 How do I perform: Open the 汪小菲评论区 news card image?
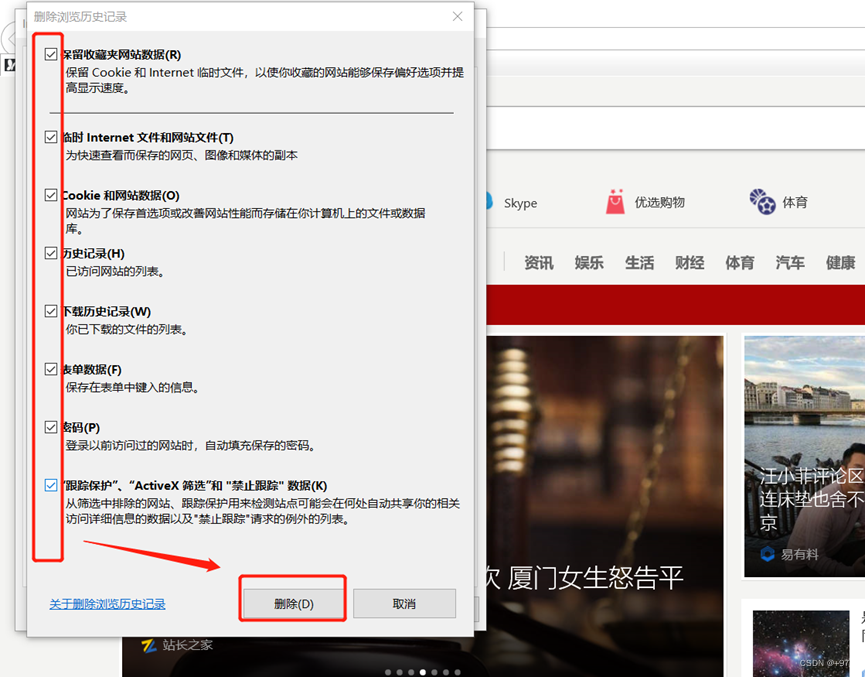[804, 456]
